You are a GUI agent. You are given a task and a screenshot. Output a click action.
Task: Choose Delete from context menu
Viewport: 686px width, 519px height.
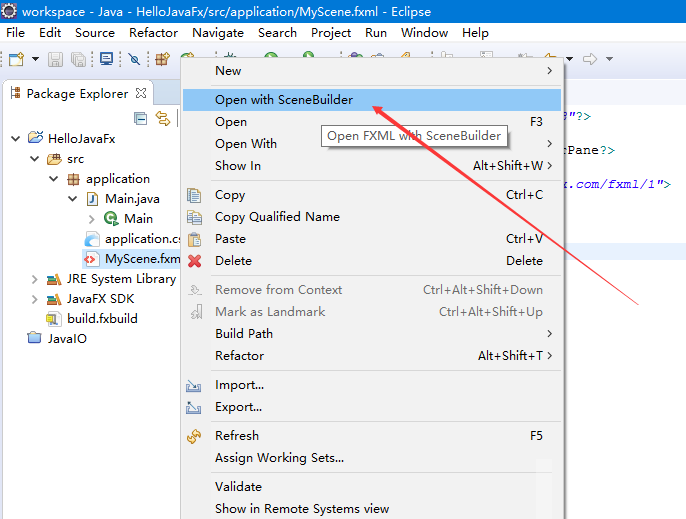(372, 261)
